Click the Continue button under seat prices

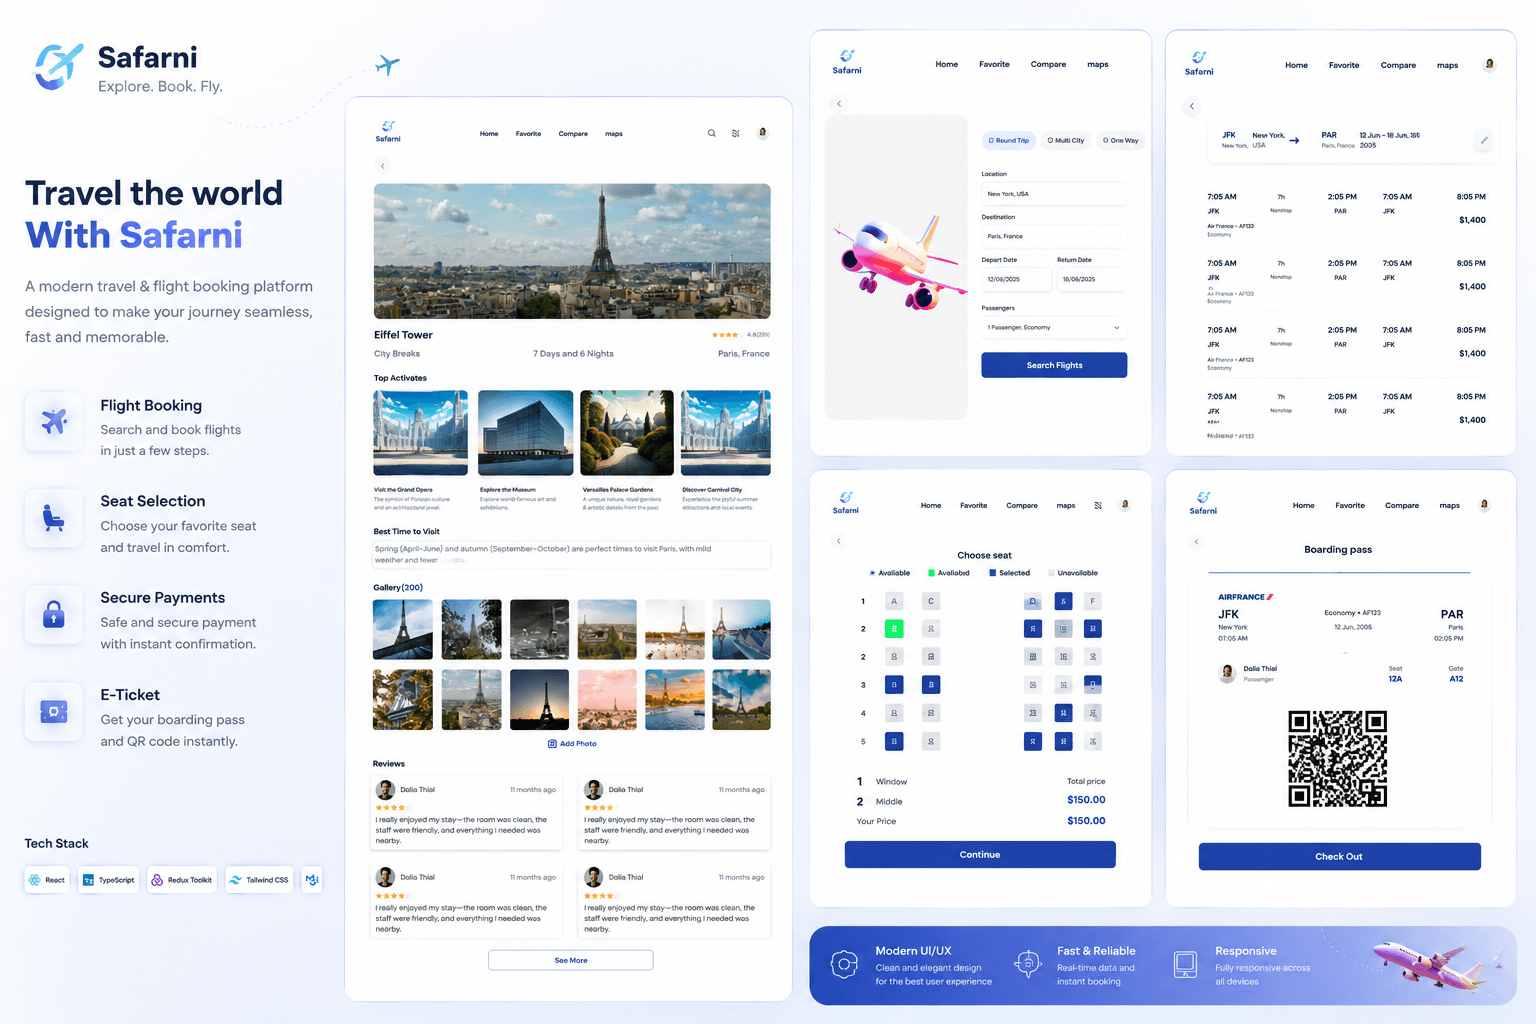[x=980, y=854]
